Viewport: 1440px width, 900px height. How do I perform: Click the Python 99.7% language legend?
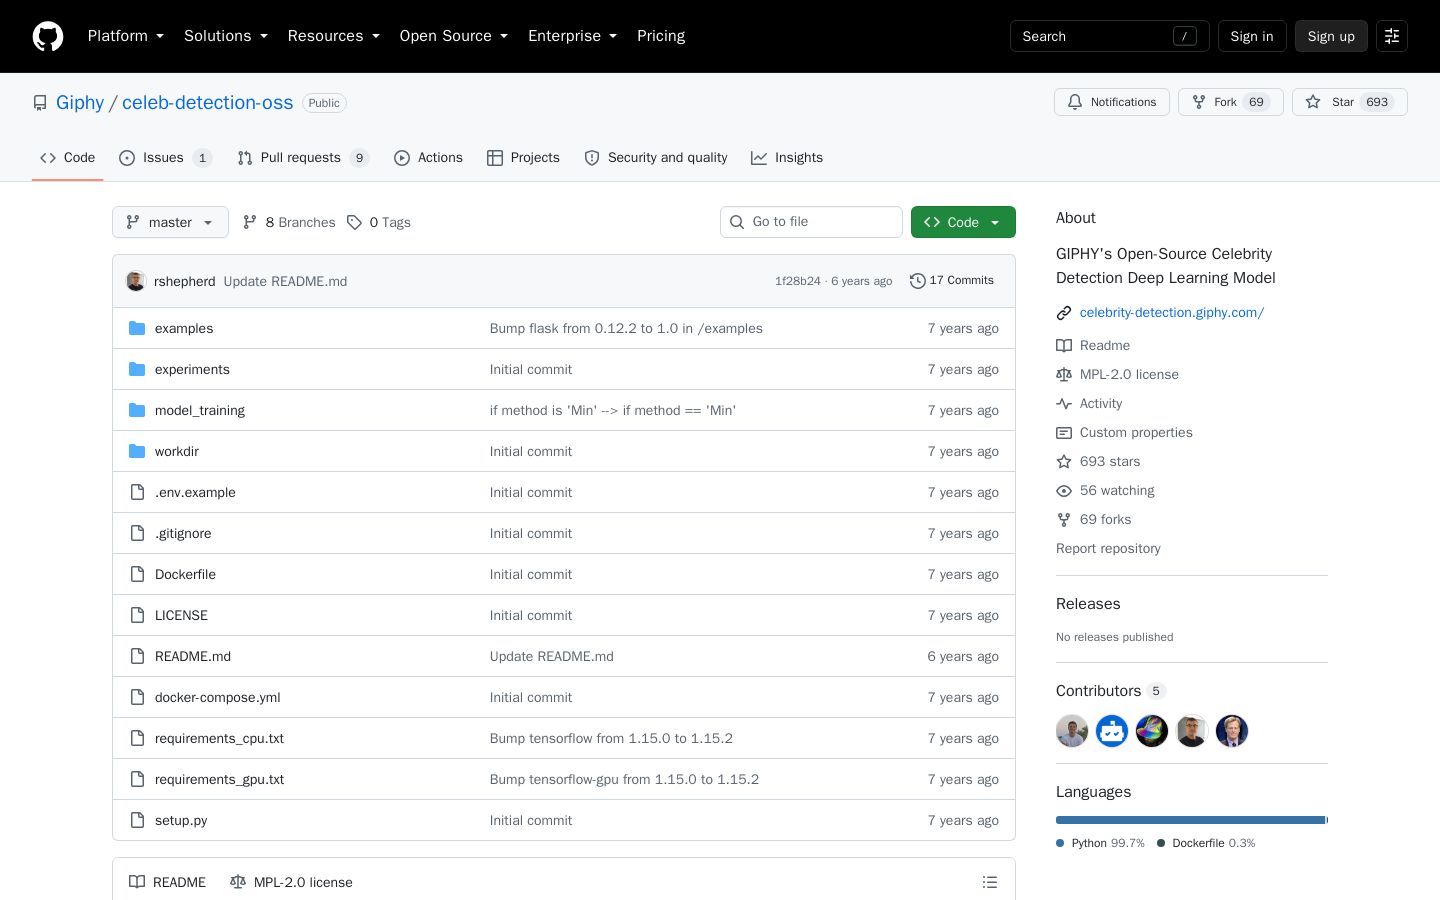point(1100,843)
